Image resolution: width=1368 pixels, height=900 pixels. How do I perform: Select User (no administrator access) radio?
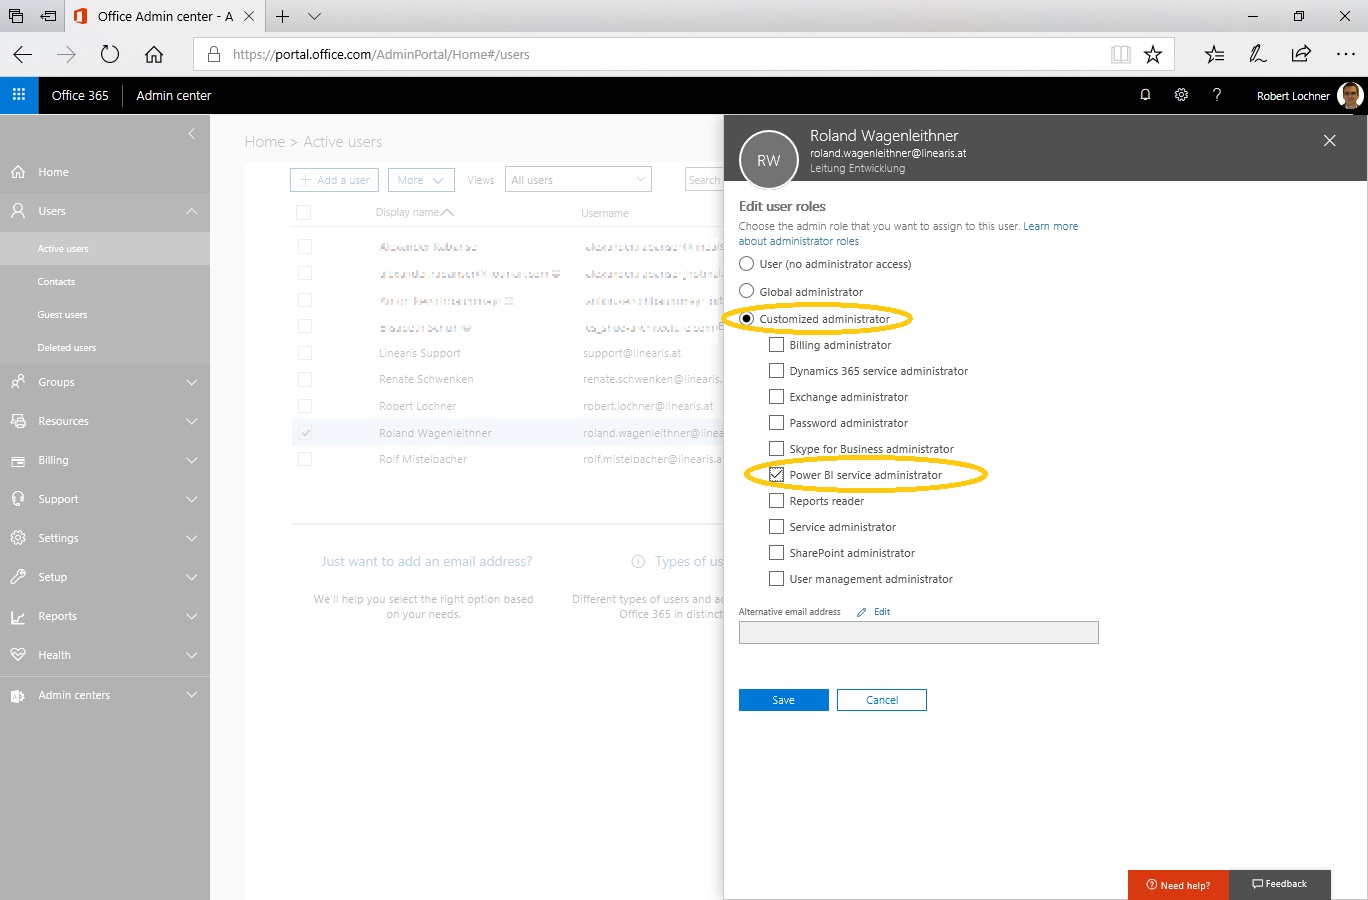[746, 264]
